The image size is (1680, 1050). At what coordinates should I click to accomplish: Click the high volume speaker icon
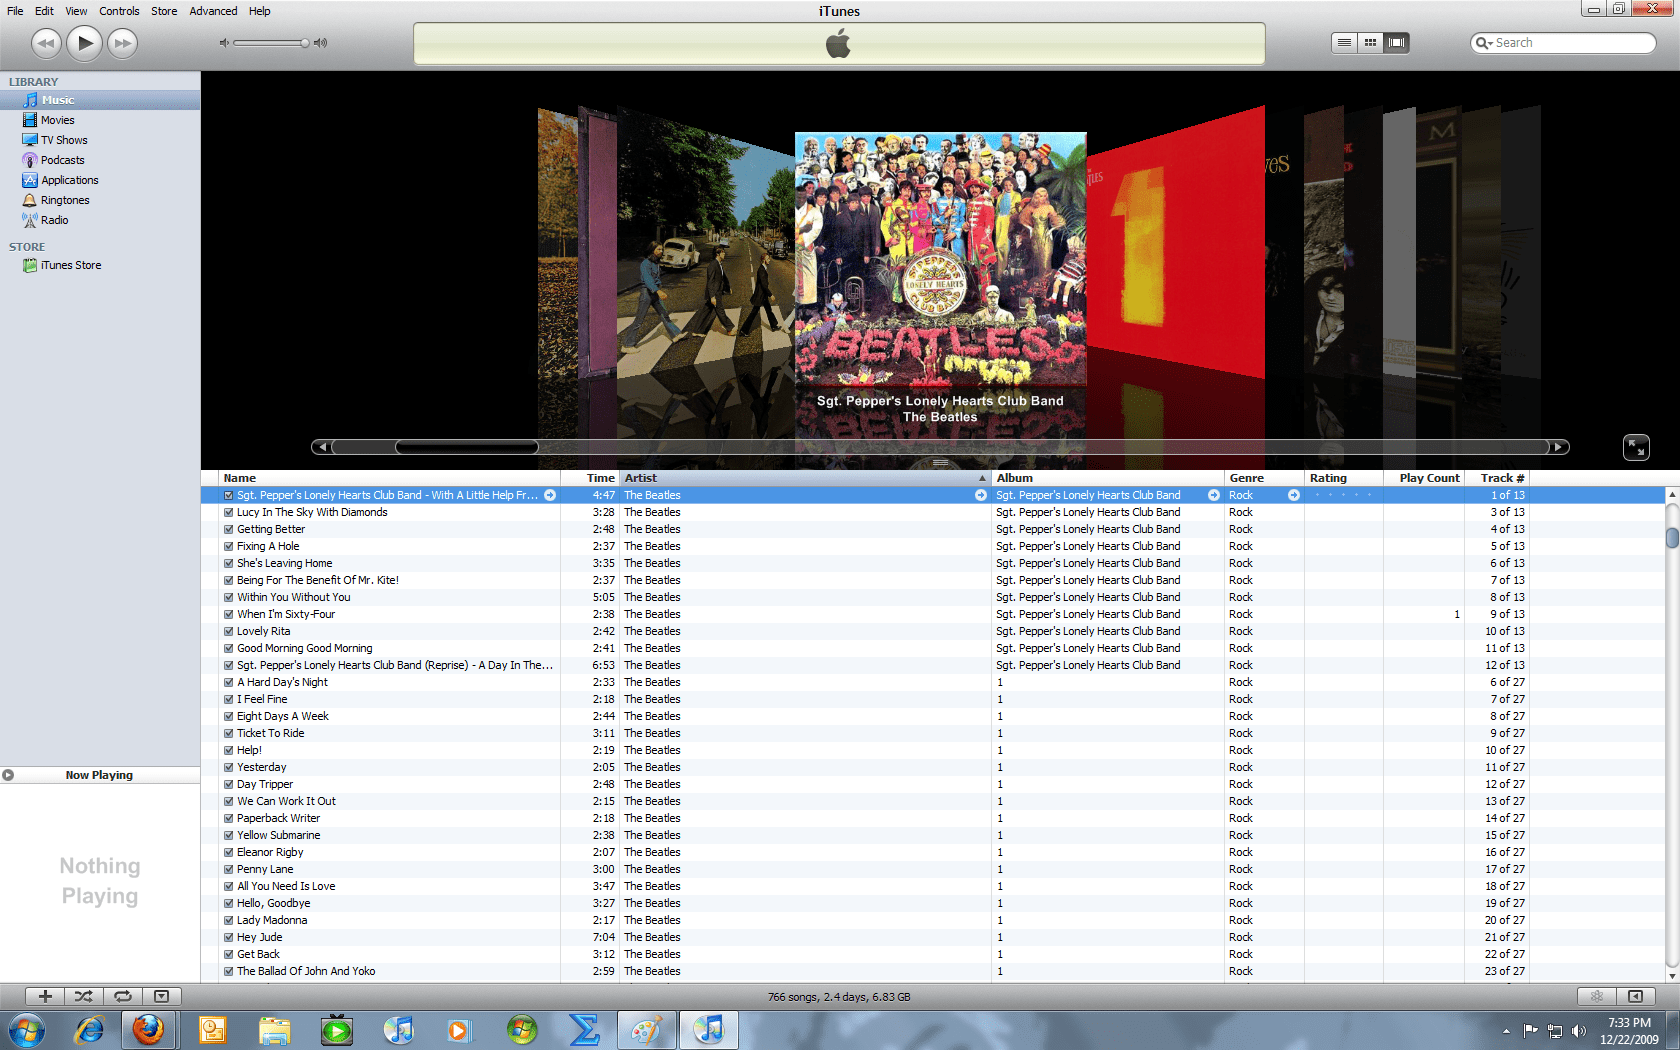320,43
